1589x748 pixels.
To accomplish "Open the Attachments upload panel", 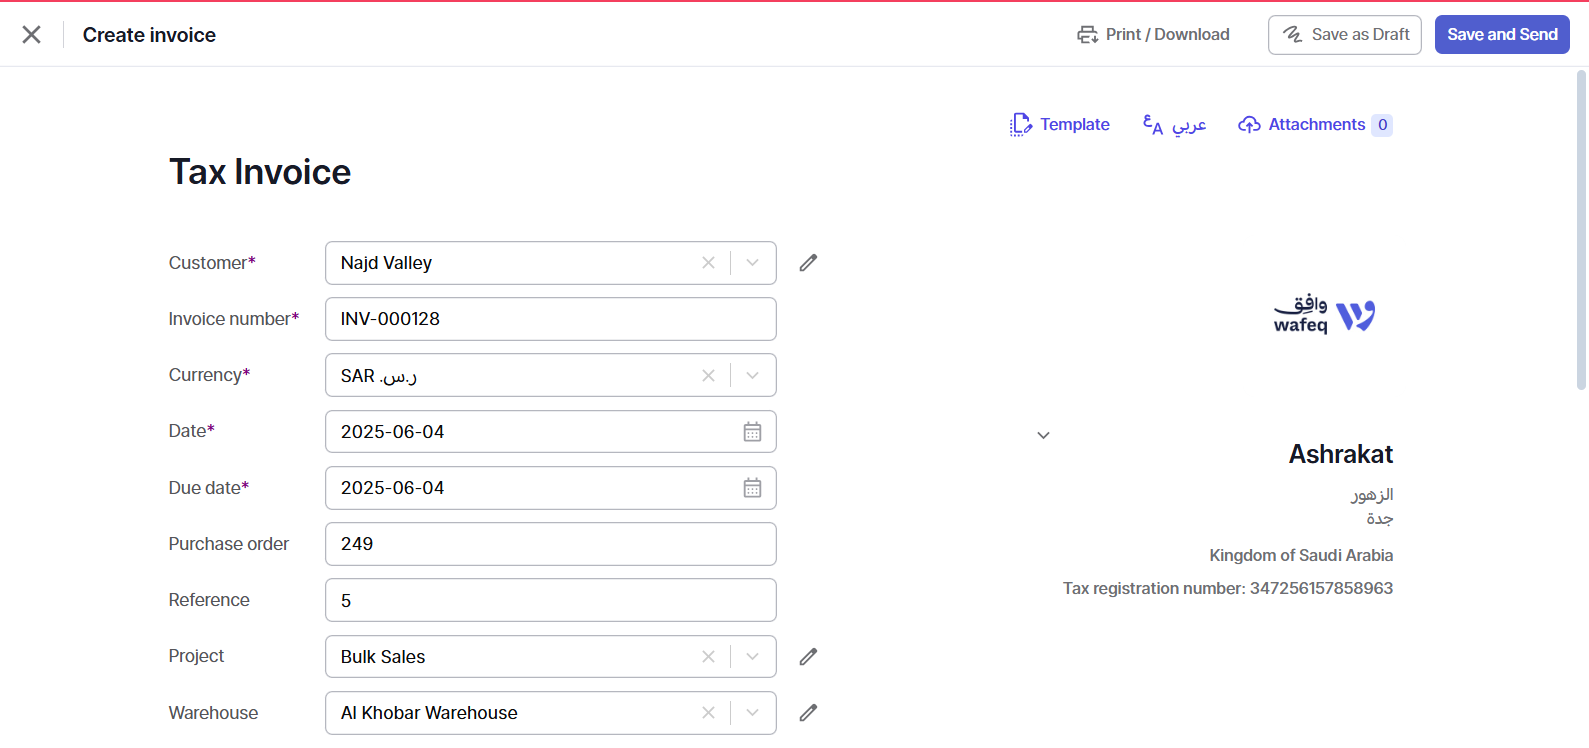I will (x=1314, y=125).
